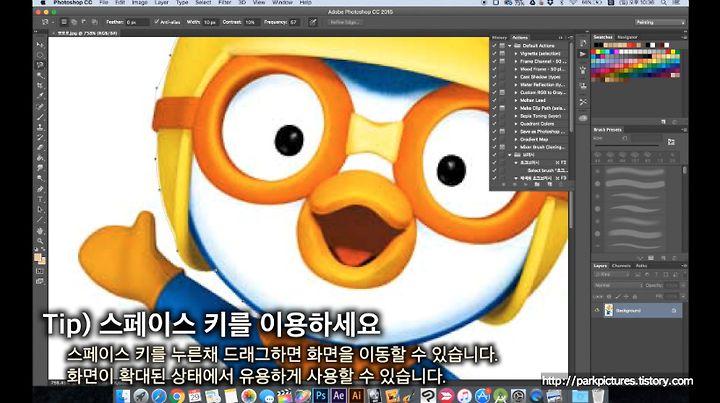
Task: Create new action icon in Actions panel
Action: [549, 184]
